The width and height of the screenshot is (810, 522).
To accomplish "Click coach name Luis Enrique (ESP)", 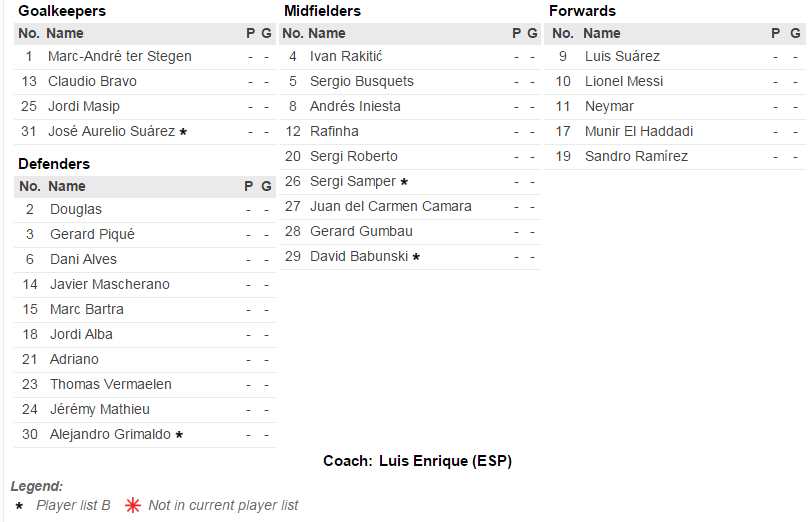I will coord(445,461).
